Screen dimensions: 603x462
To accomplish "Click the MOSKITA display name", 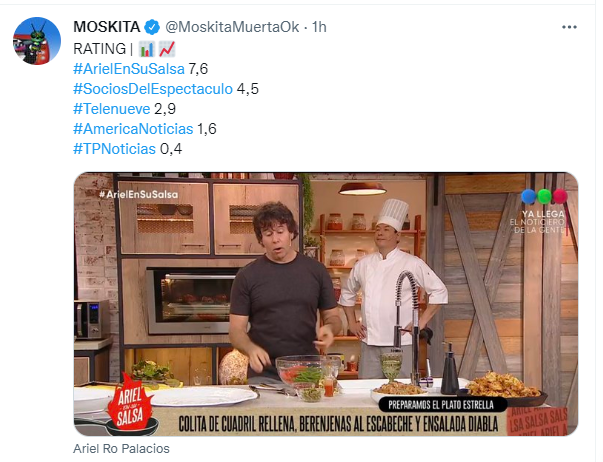I will pos(107,27).
